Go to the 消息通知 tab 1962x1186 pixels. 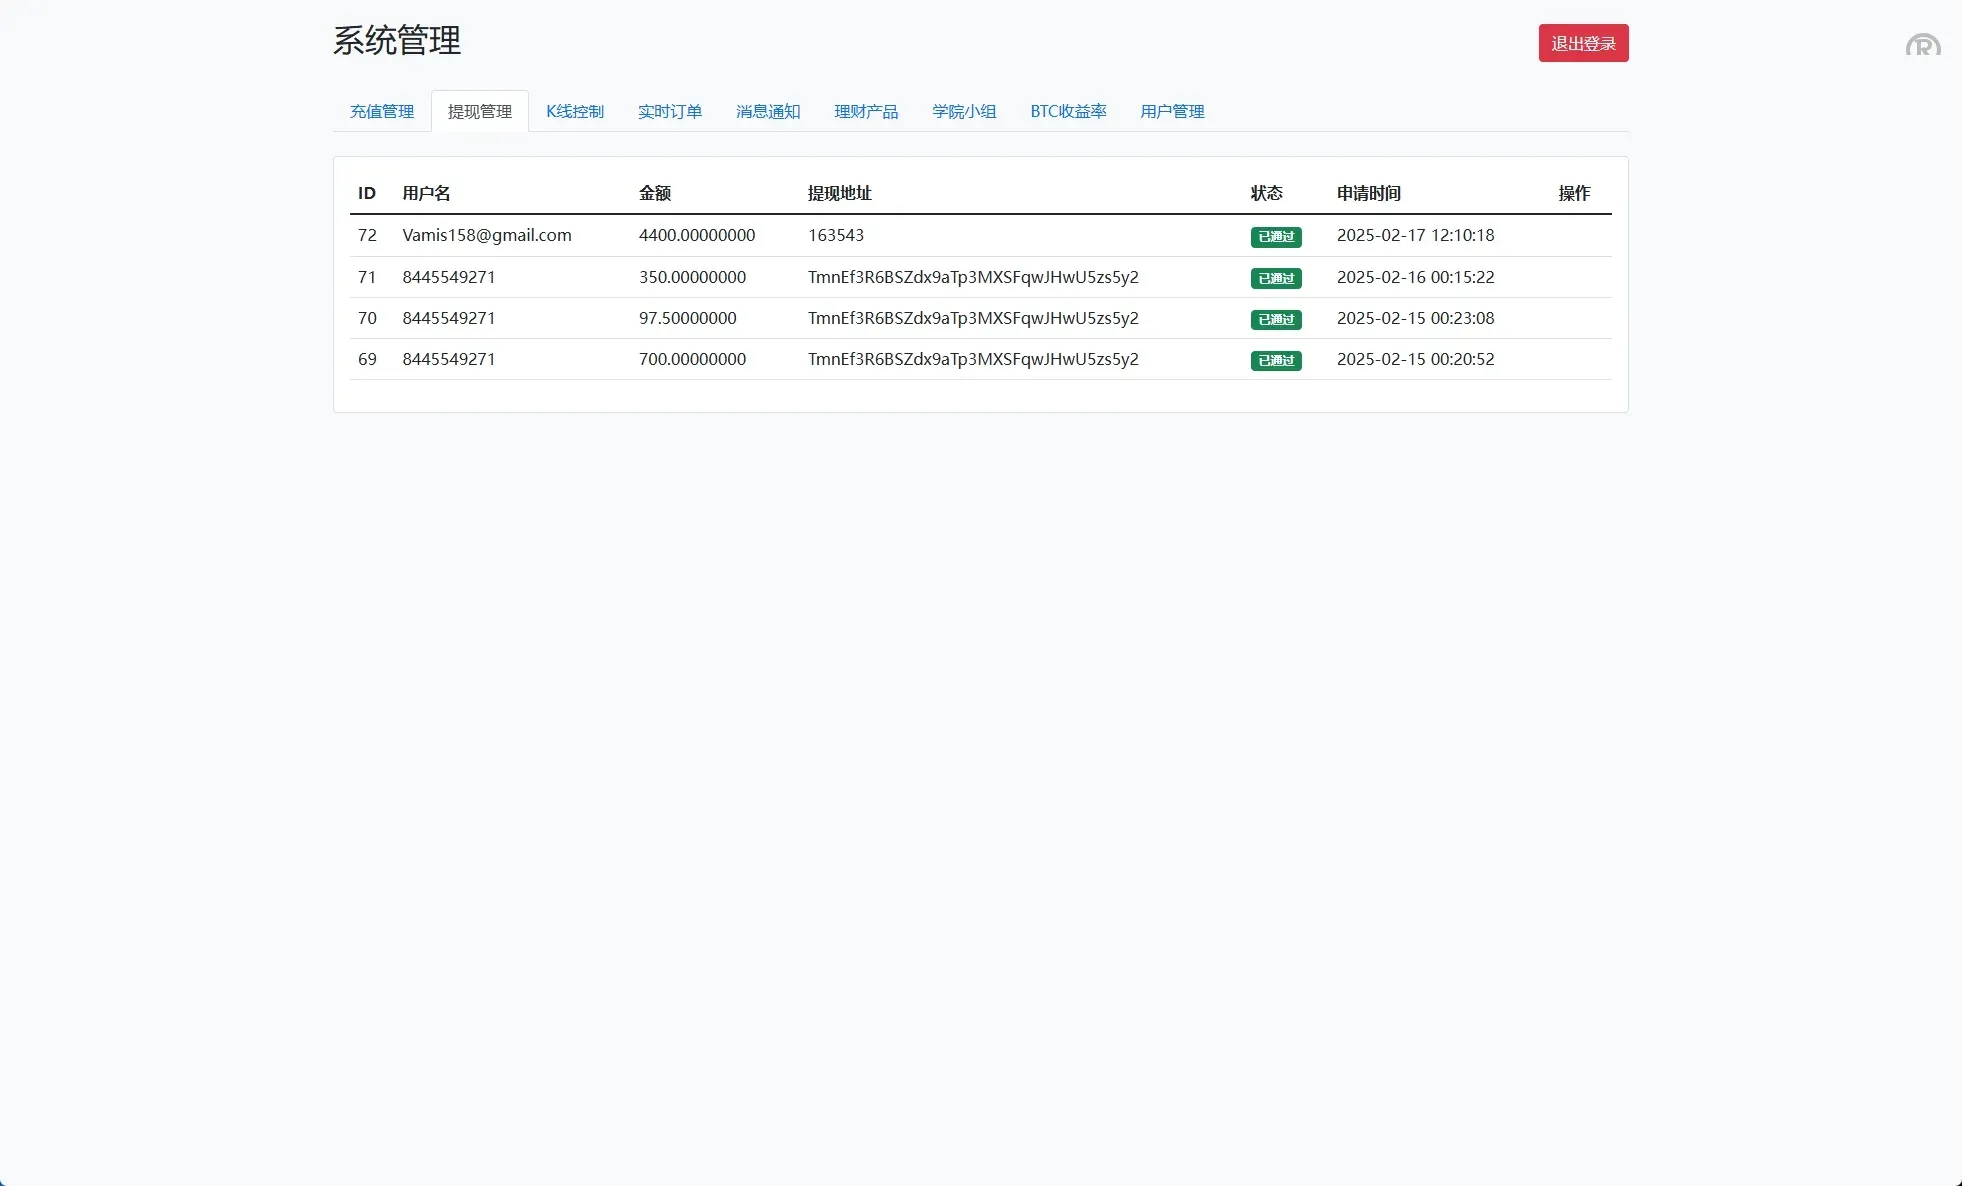click(768, 111)
